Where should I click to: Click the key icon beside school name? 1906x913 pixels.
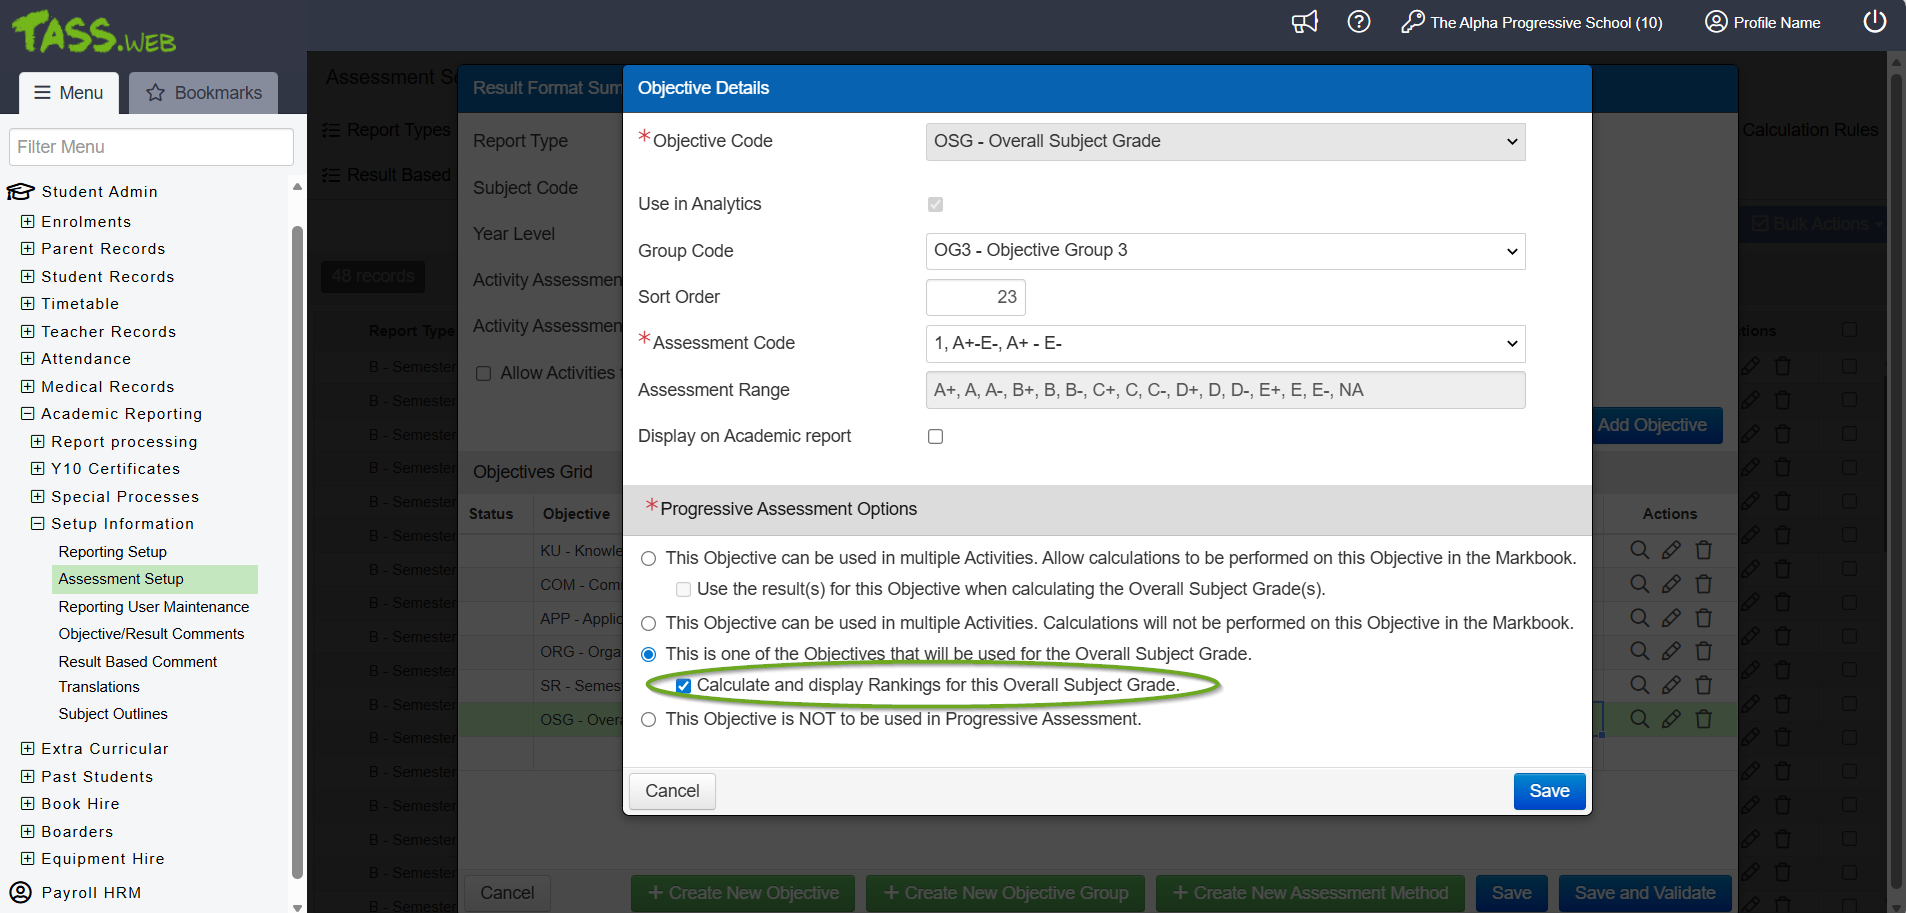pos(1412,22)
